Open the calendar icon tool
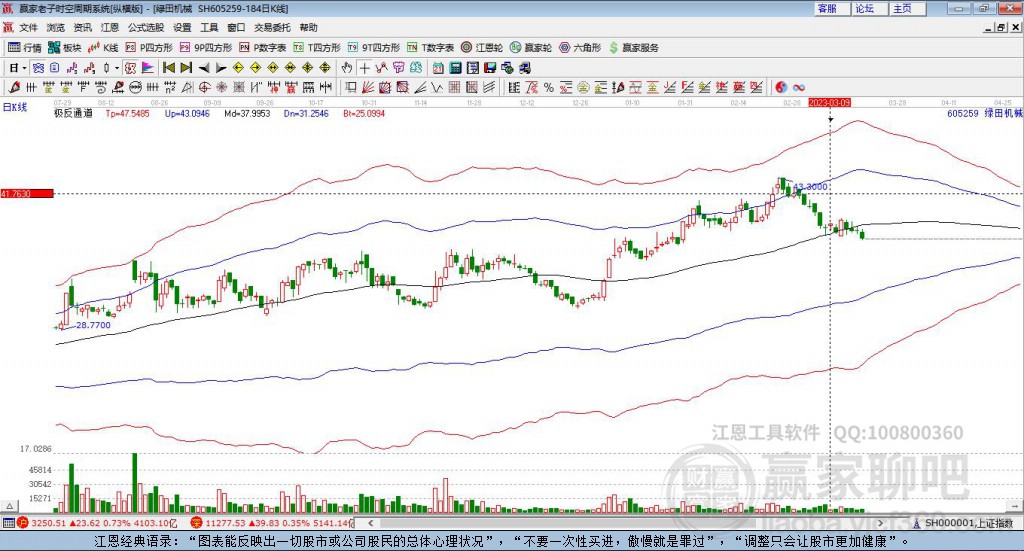The width and height of the screenshot is (1024, 551). point(438,68)
